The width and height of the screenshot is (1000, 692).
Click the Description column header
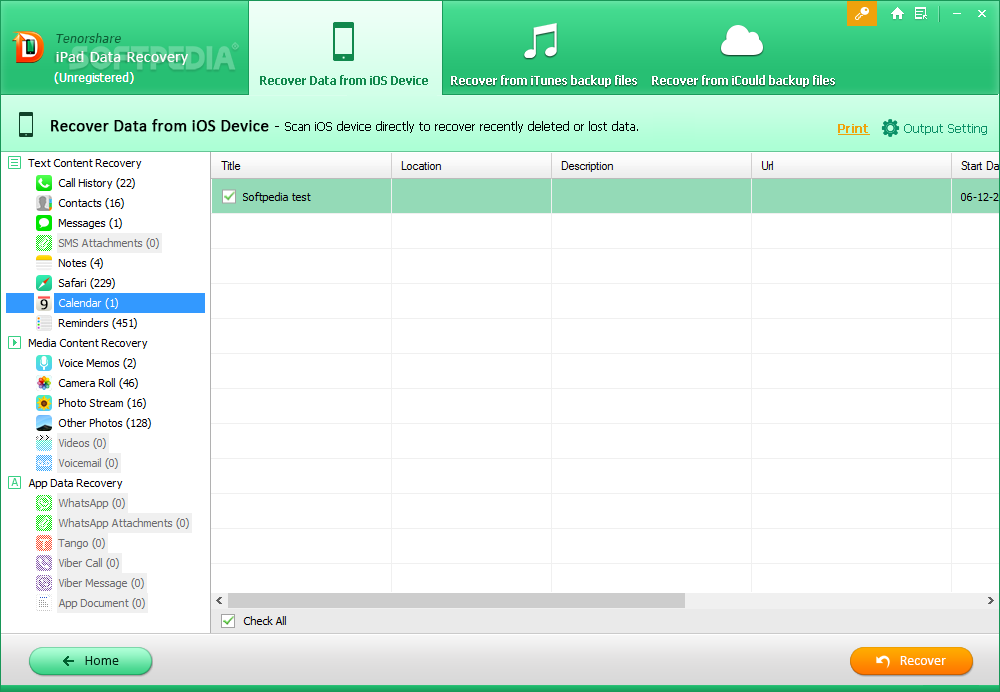click(x=651, y=166)
